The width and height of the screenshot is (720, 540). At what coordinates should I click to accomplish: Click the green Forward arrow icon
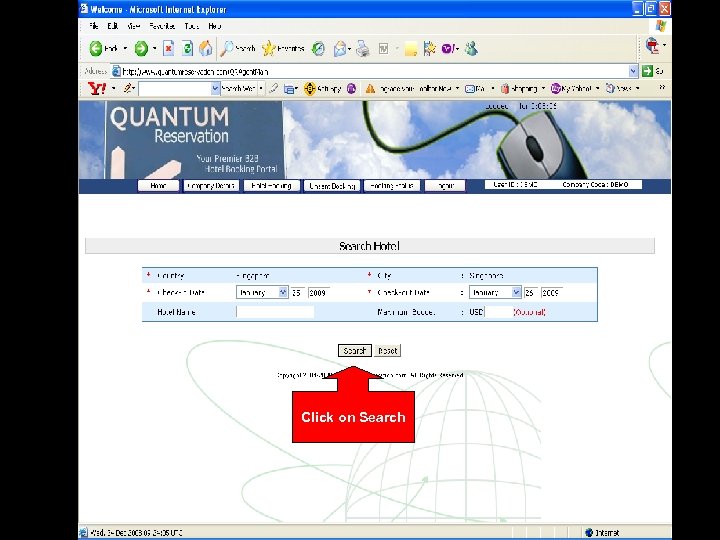coord(141,48)
